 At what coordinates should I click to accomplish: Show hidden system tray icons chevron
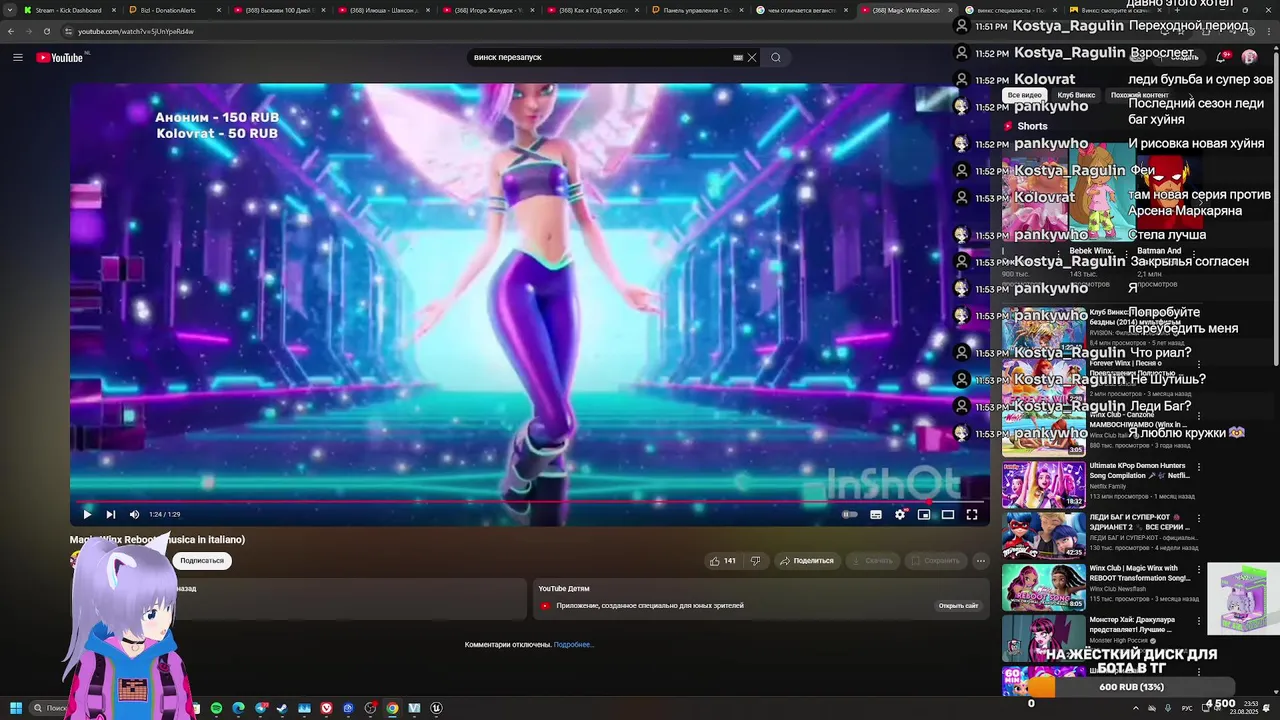pyautogui.click(x=1135, y=708)
